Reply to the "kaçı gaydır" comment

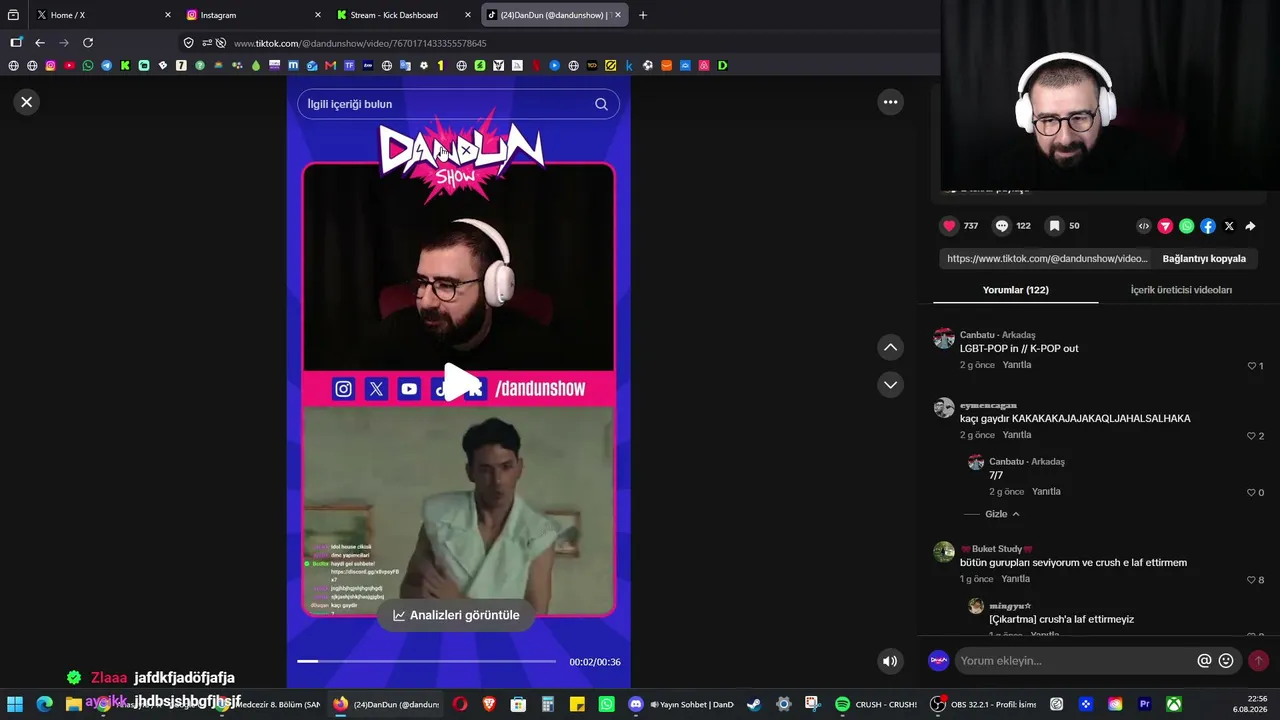(1017, 435)
